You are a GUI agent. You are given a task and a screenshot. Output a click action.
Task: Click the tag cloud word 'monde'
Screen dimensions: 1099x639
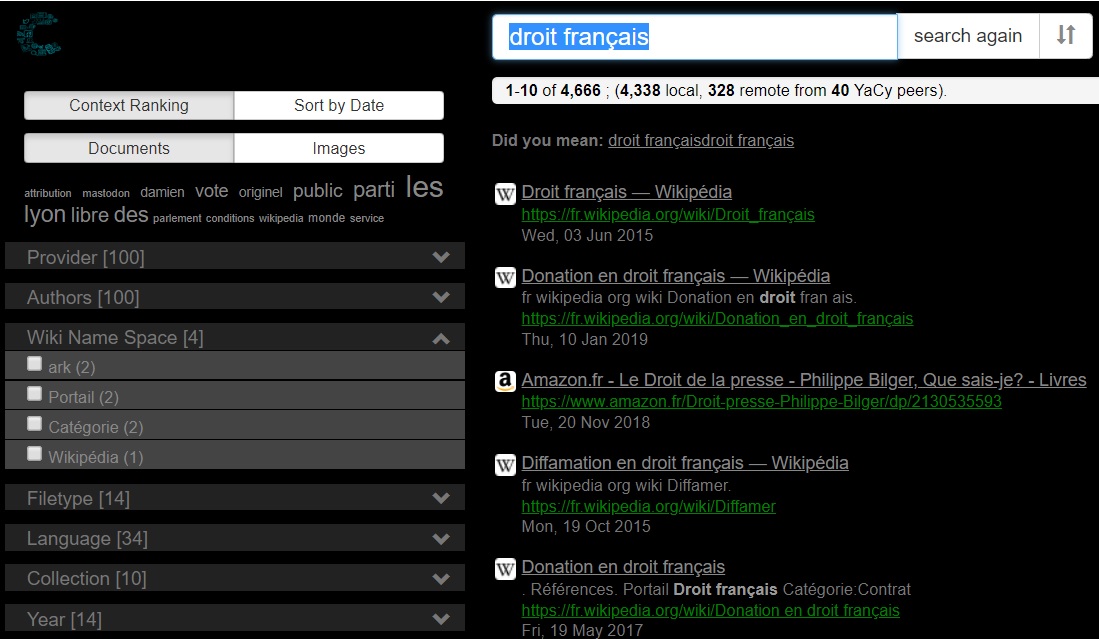tap(327, 218)
